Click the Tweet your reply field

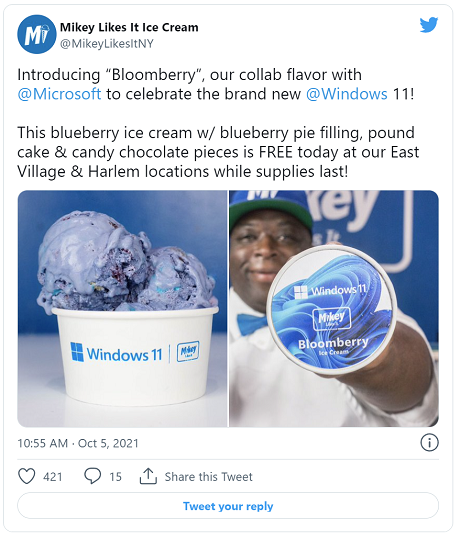point(228,506)
